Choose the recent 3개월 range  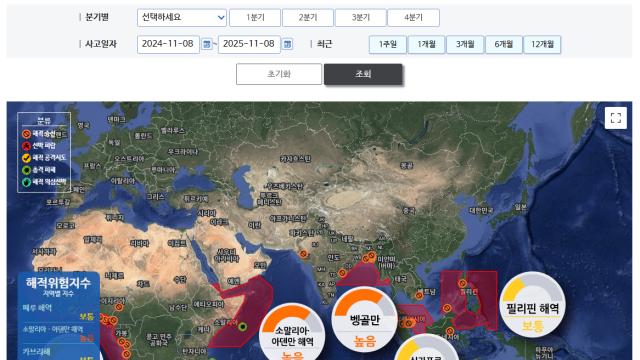[x=465, y=44]
